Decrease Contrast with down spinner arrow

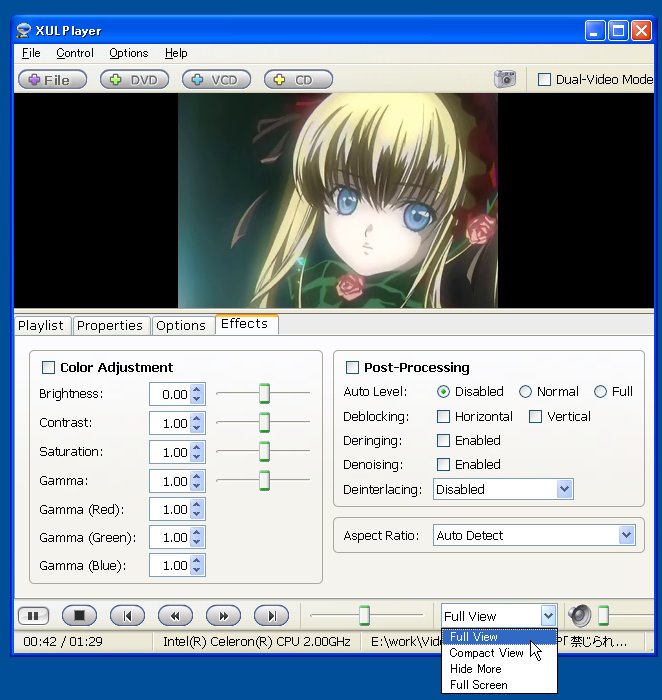tap(196, 428)
